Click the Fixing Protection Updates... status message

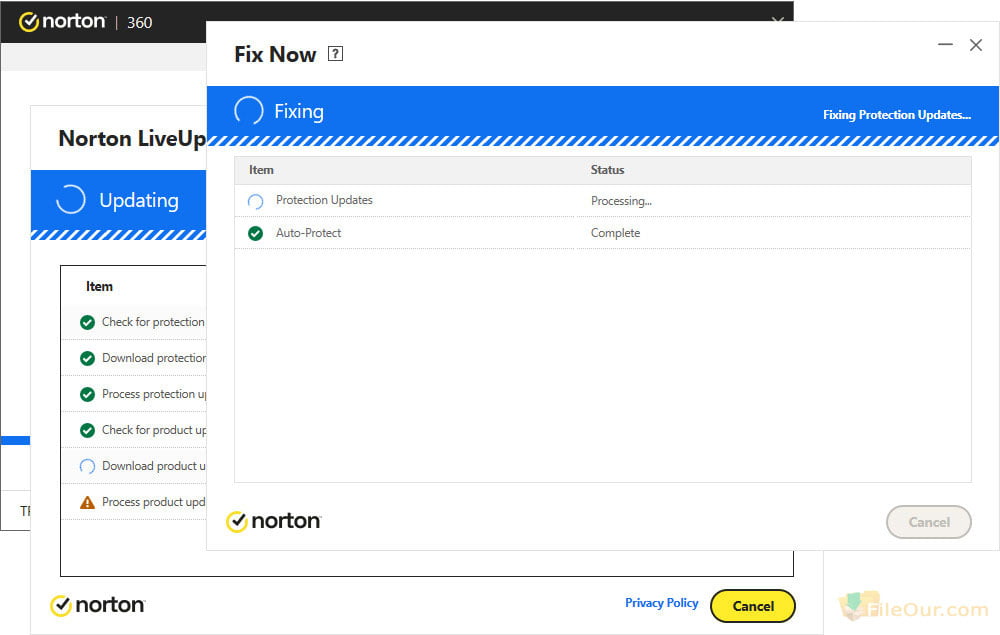tap(897, 115)
